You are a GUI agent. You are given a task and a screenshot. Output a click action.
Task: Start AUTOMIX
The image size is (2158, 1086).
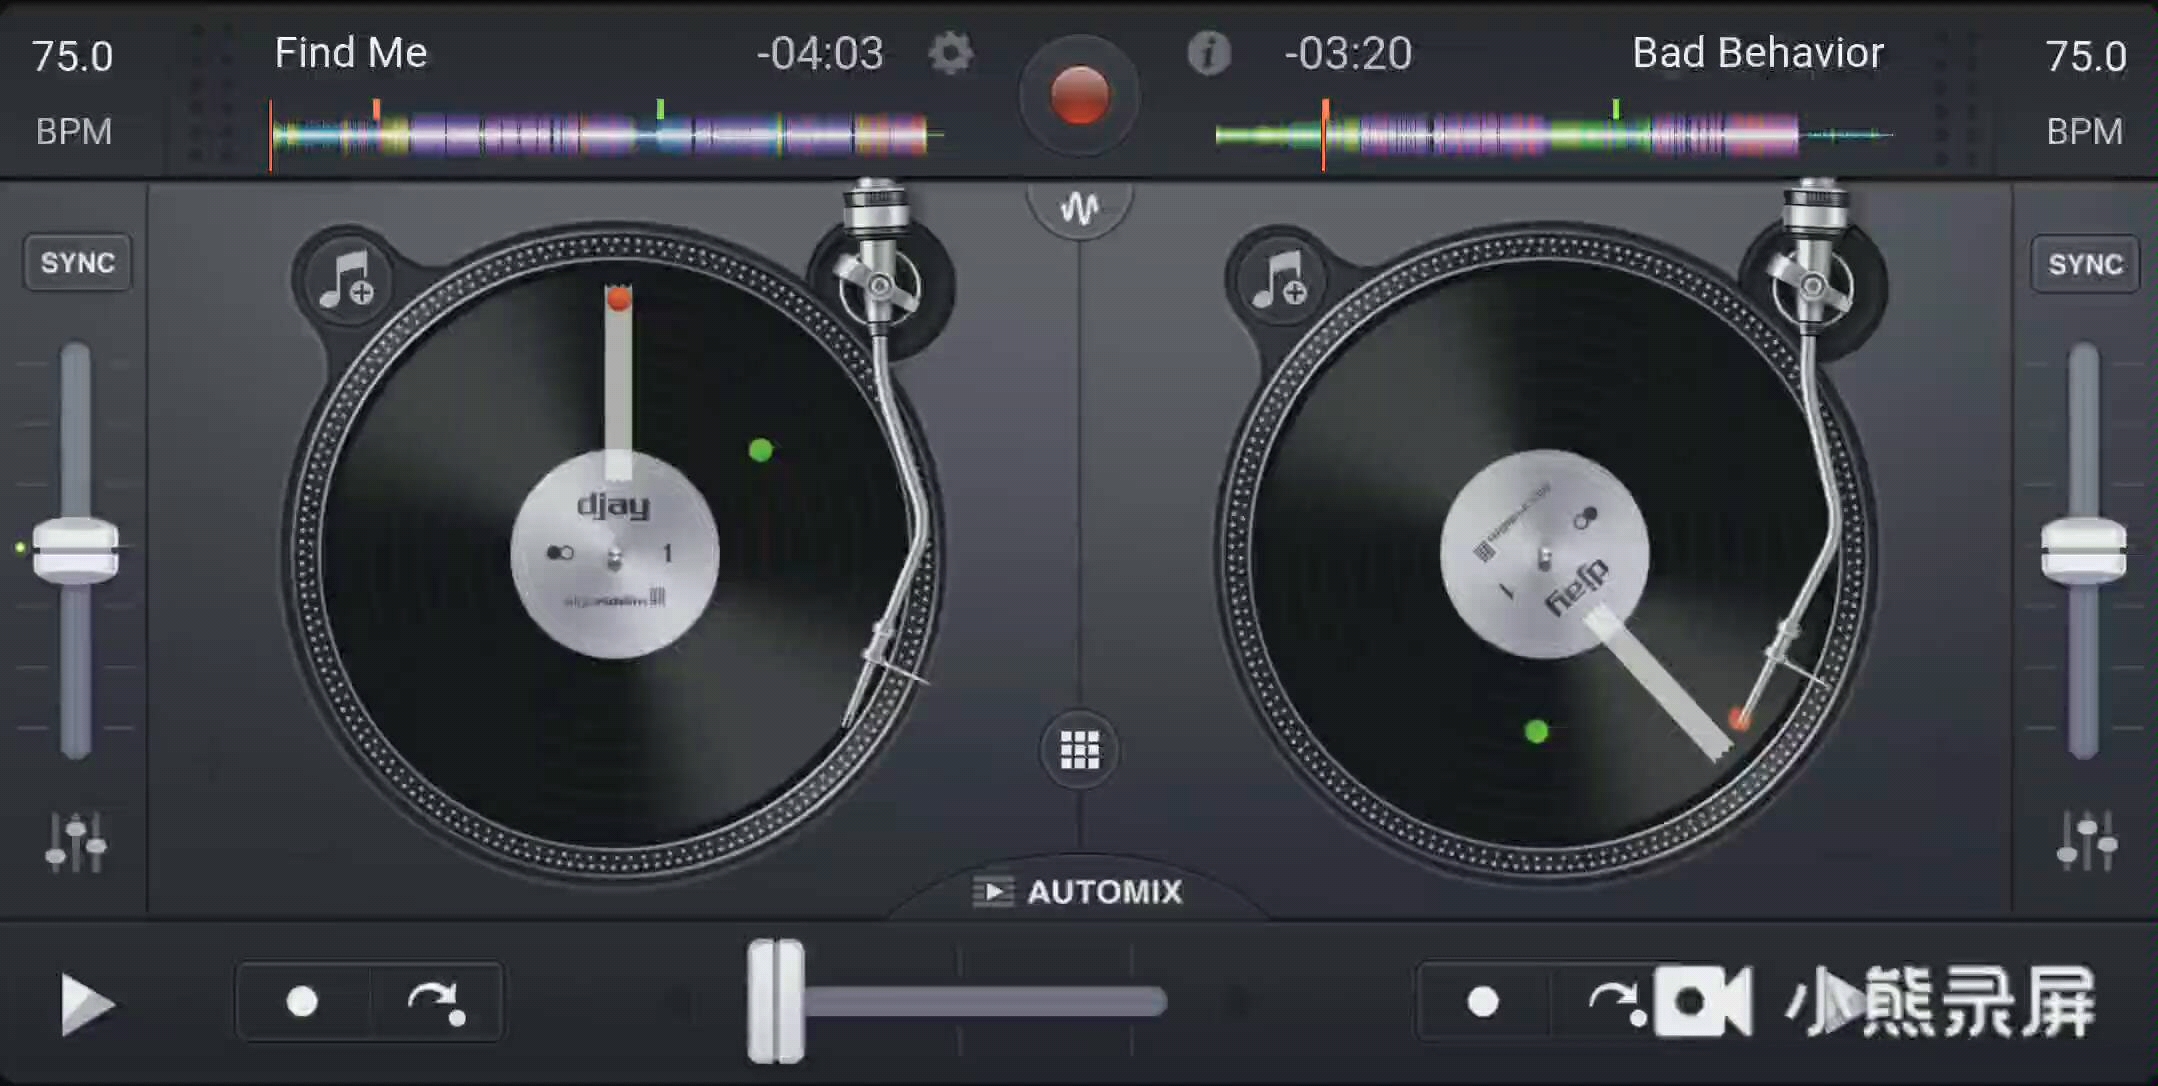tap(1078, 891)
